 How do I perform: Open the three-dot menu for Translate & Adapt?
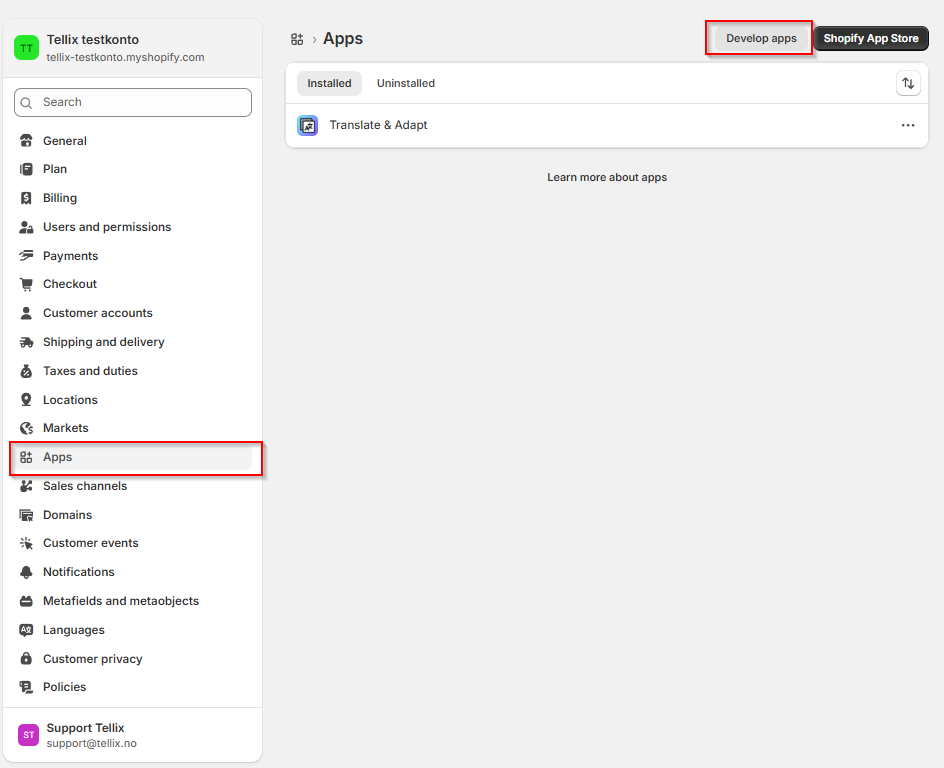coord(908,126)
